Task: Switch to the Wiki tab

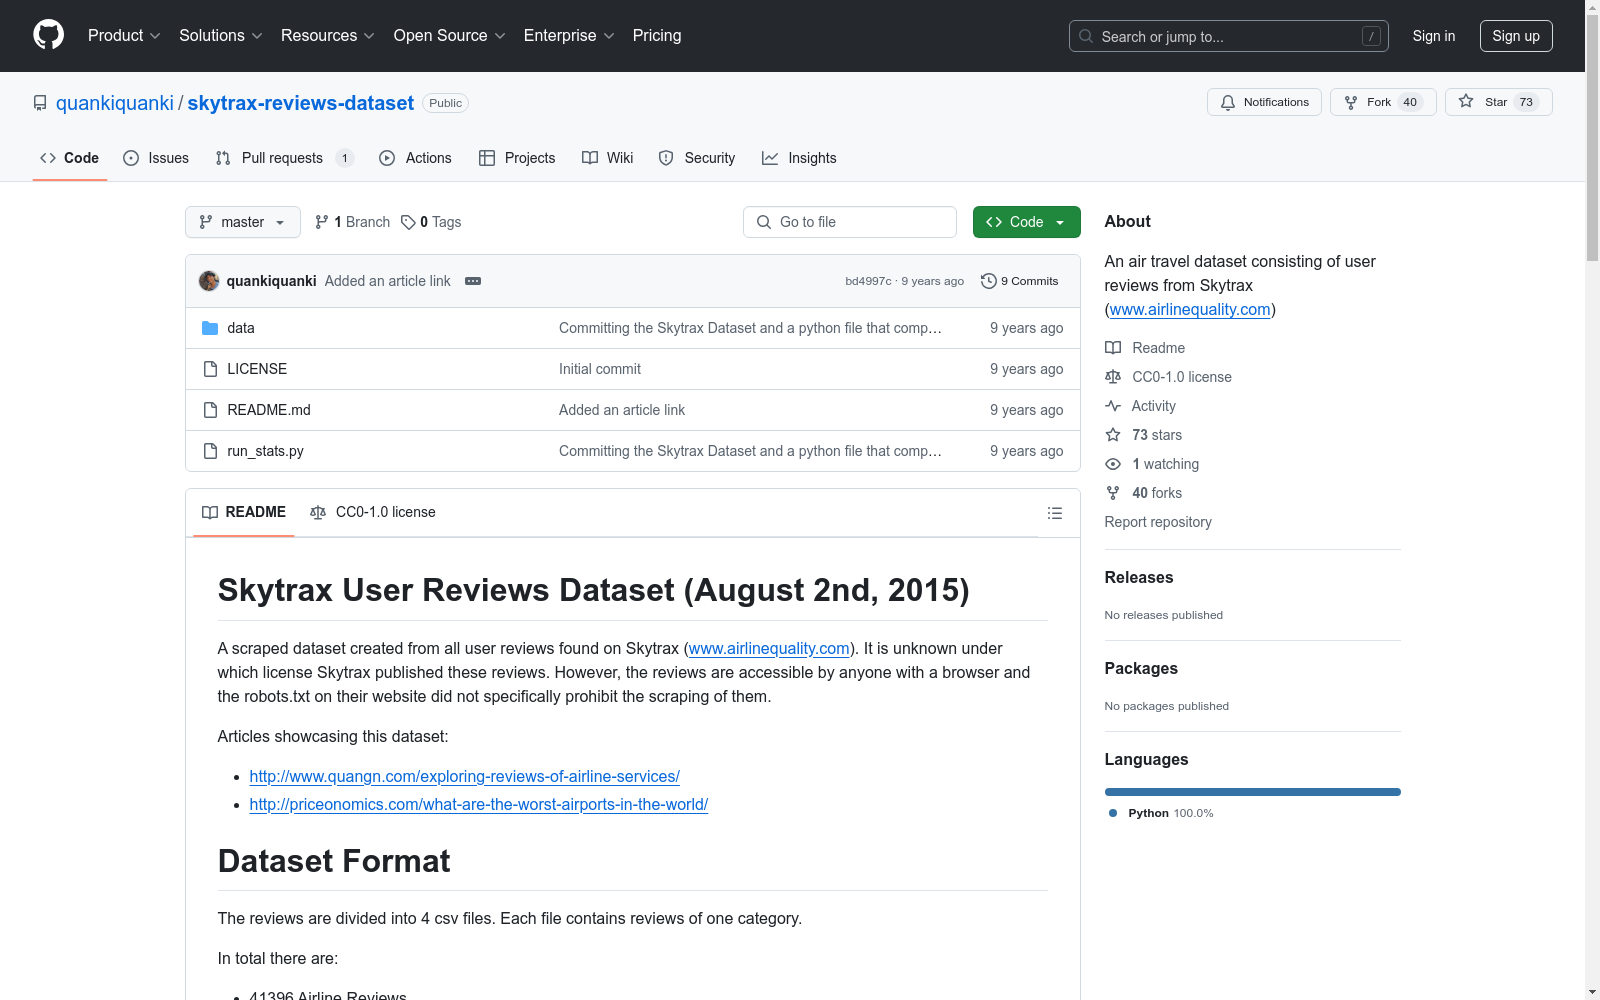Action: pos(608,158)
